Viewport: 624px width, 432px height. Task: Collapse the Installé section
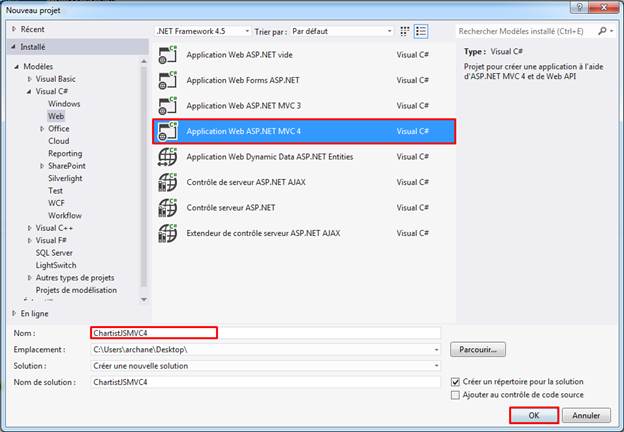coord(14,47)
